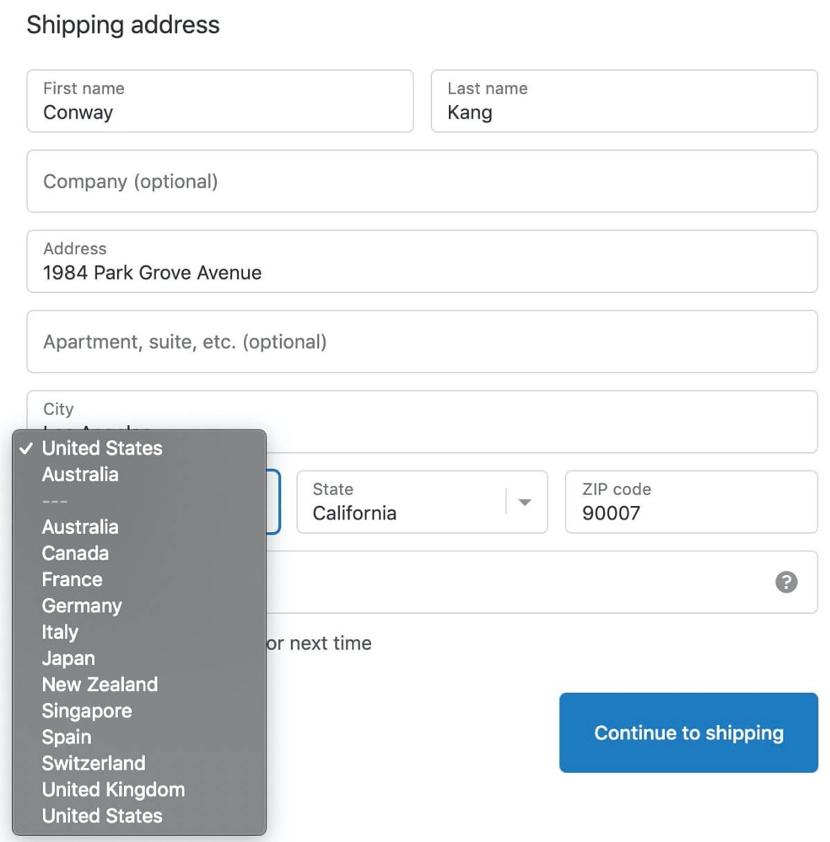Select Canada from the country list
This screenshot has width=830, height=842.
[x=74, y=552]
